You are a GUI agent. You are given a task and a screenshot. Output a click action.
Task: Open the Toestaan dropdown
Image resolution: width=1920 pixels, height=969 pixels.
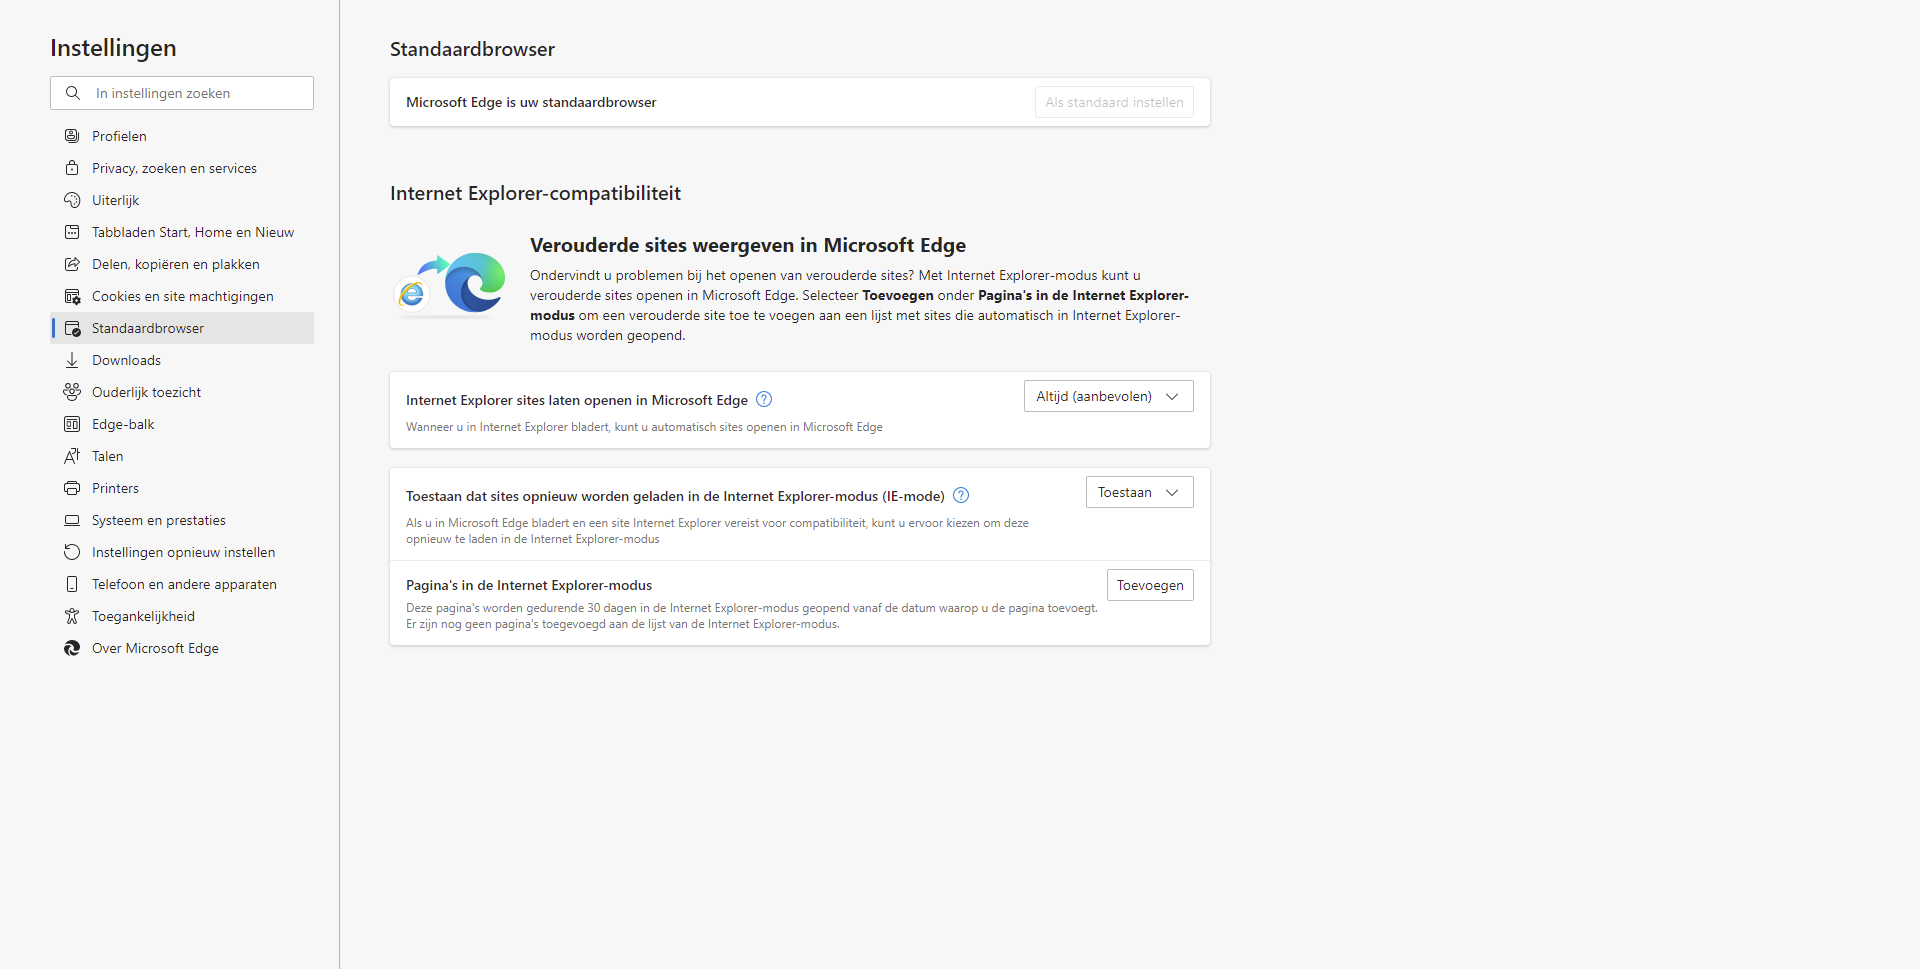(1140, 492)
